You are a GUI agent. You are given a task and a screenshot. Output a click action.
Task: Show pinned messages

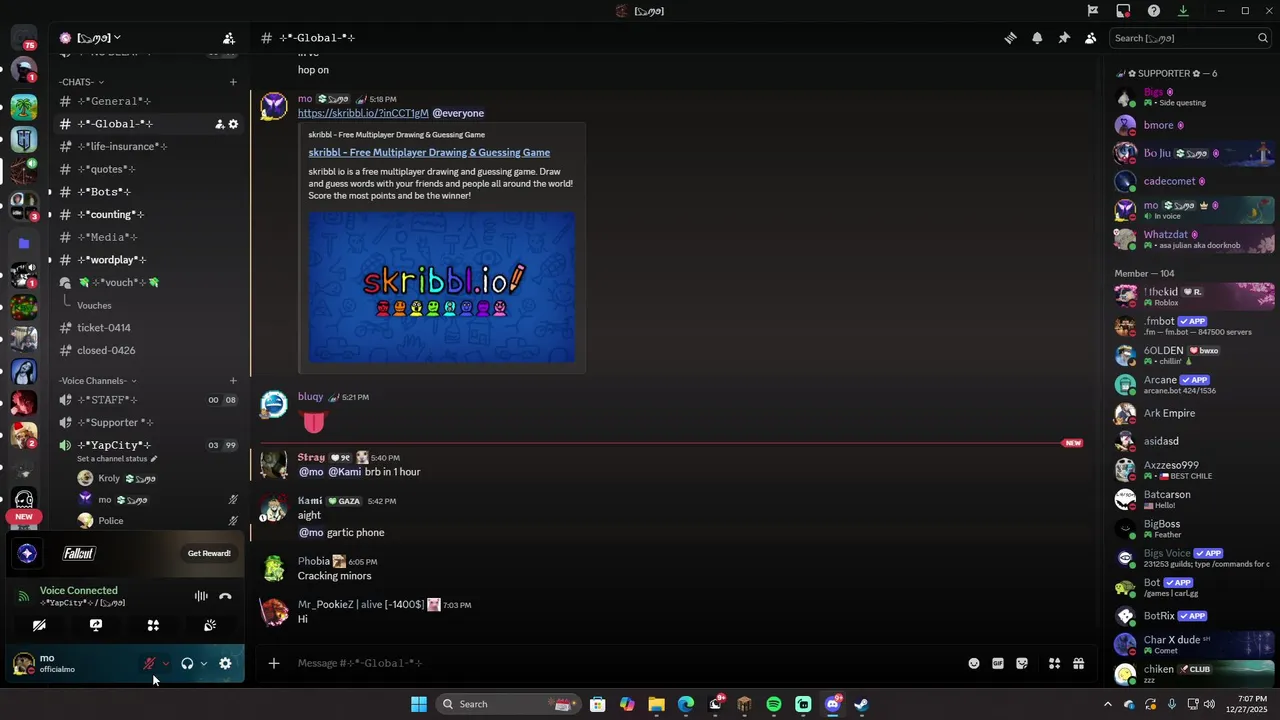coord(1064,38)
